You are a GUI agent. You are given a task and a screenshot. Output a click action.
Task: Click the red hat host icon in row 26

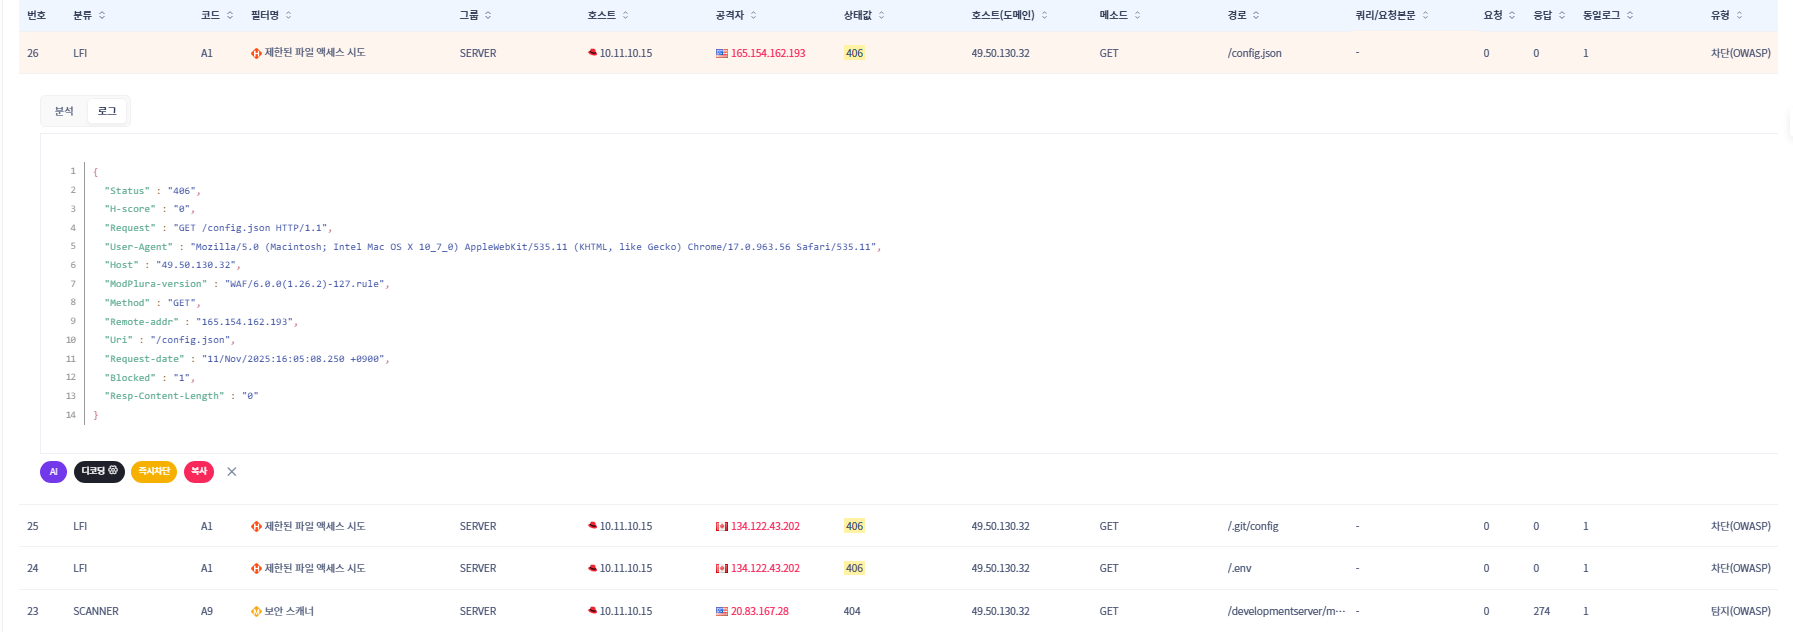coord(592,53)
